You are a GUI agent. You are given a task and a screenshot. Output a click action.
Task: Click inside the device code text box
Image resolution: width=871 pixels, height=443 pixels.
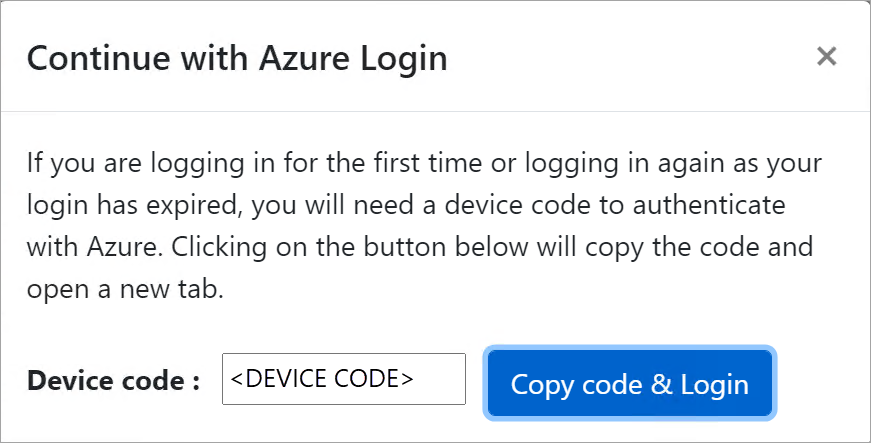pos(343,379)
